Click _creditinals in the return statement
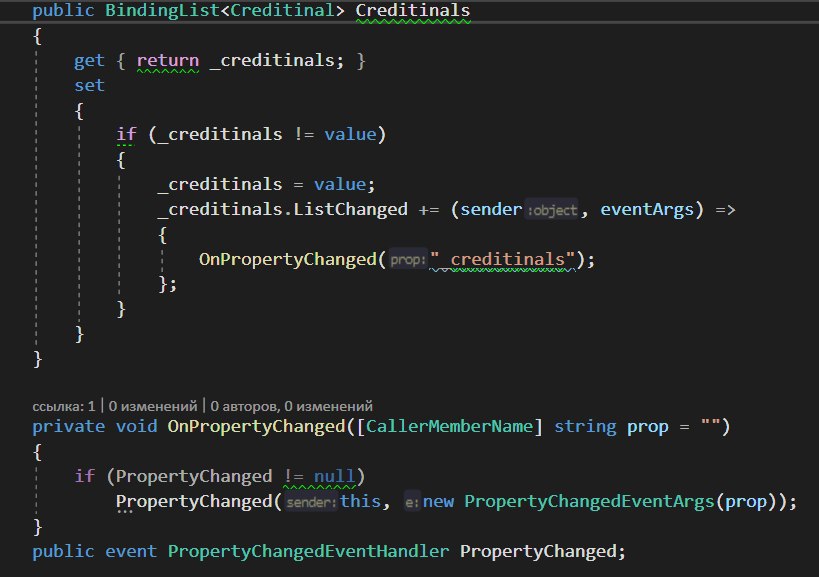819x577 pixels. coord(272,61)
